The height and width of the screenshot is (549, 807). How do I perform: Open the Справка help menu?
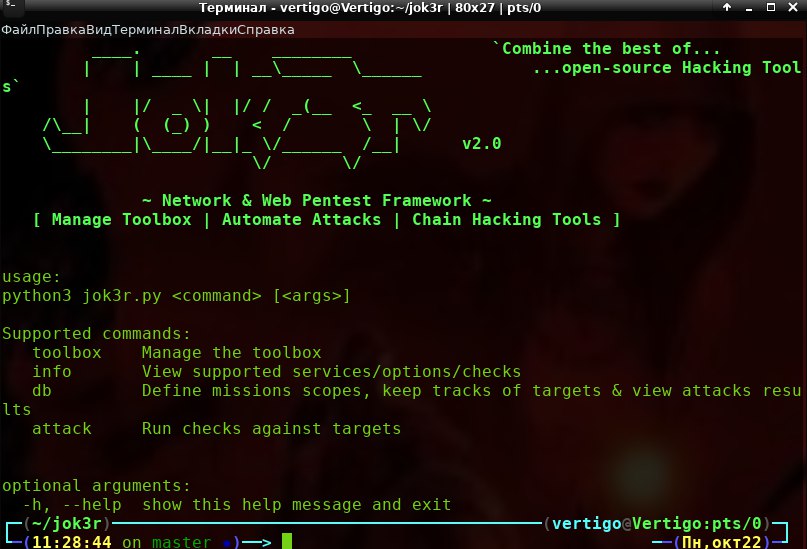click(x=266, y=30)
